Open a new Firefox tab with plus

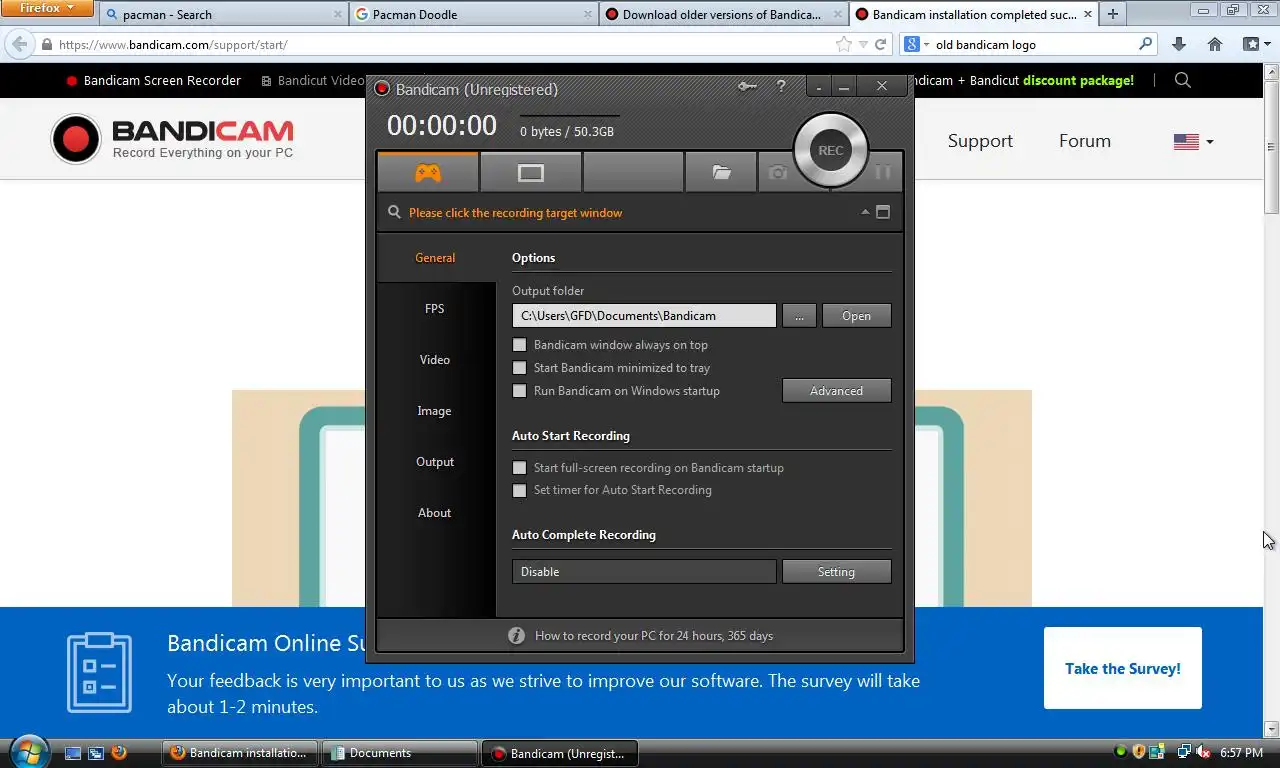coord(1112,14)
